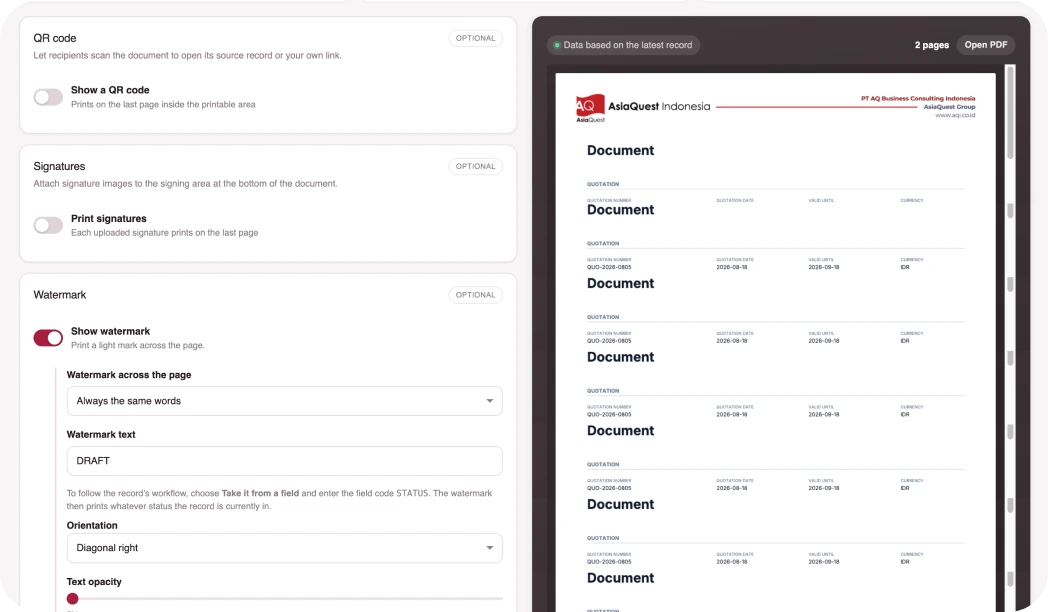The image size is (1048, 612).
Task: Click the Orientation label
Action: click(92, 525)
